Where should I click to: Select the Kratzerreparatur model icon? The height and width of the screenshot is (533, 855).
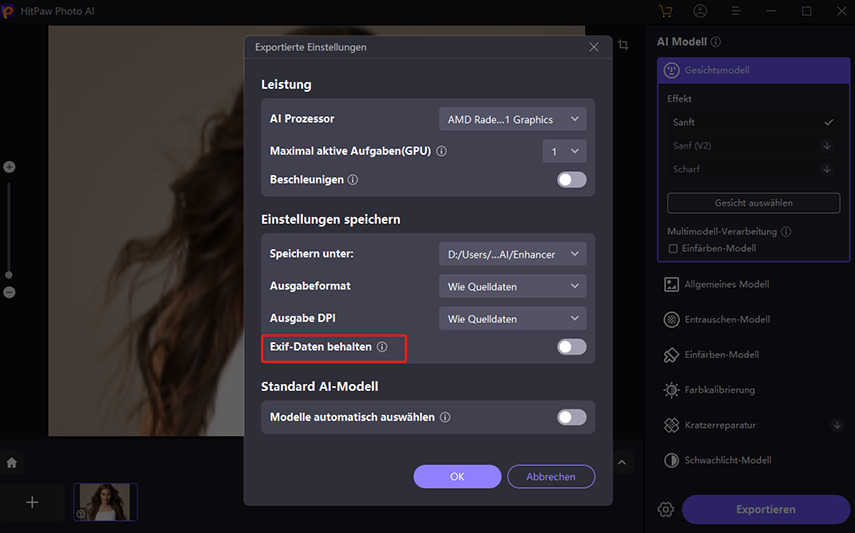coord(671,425)
